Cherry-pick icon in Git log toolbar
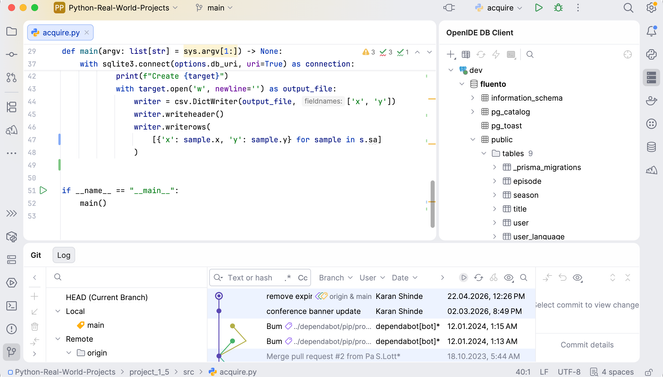The image size is (663, 377). (x=493, y=278)
